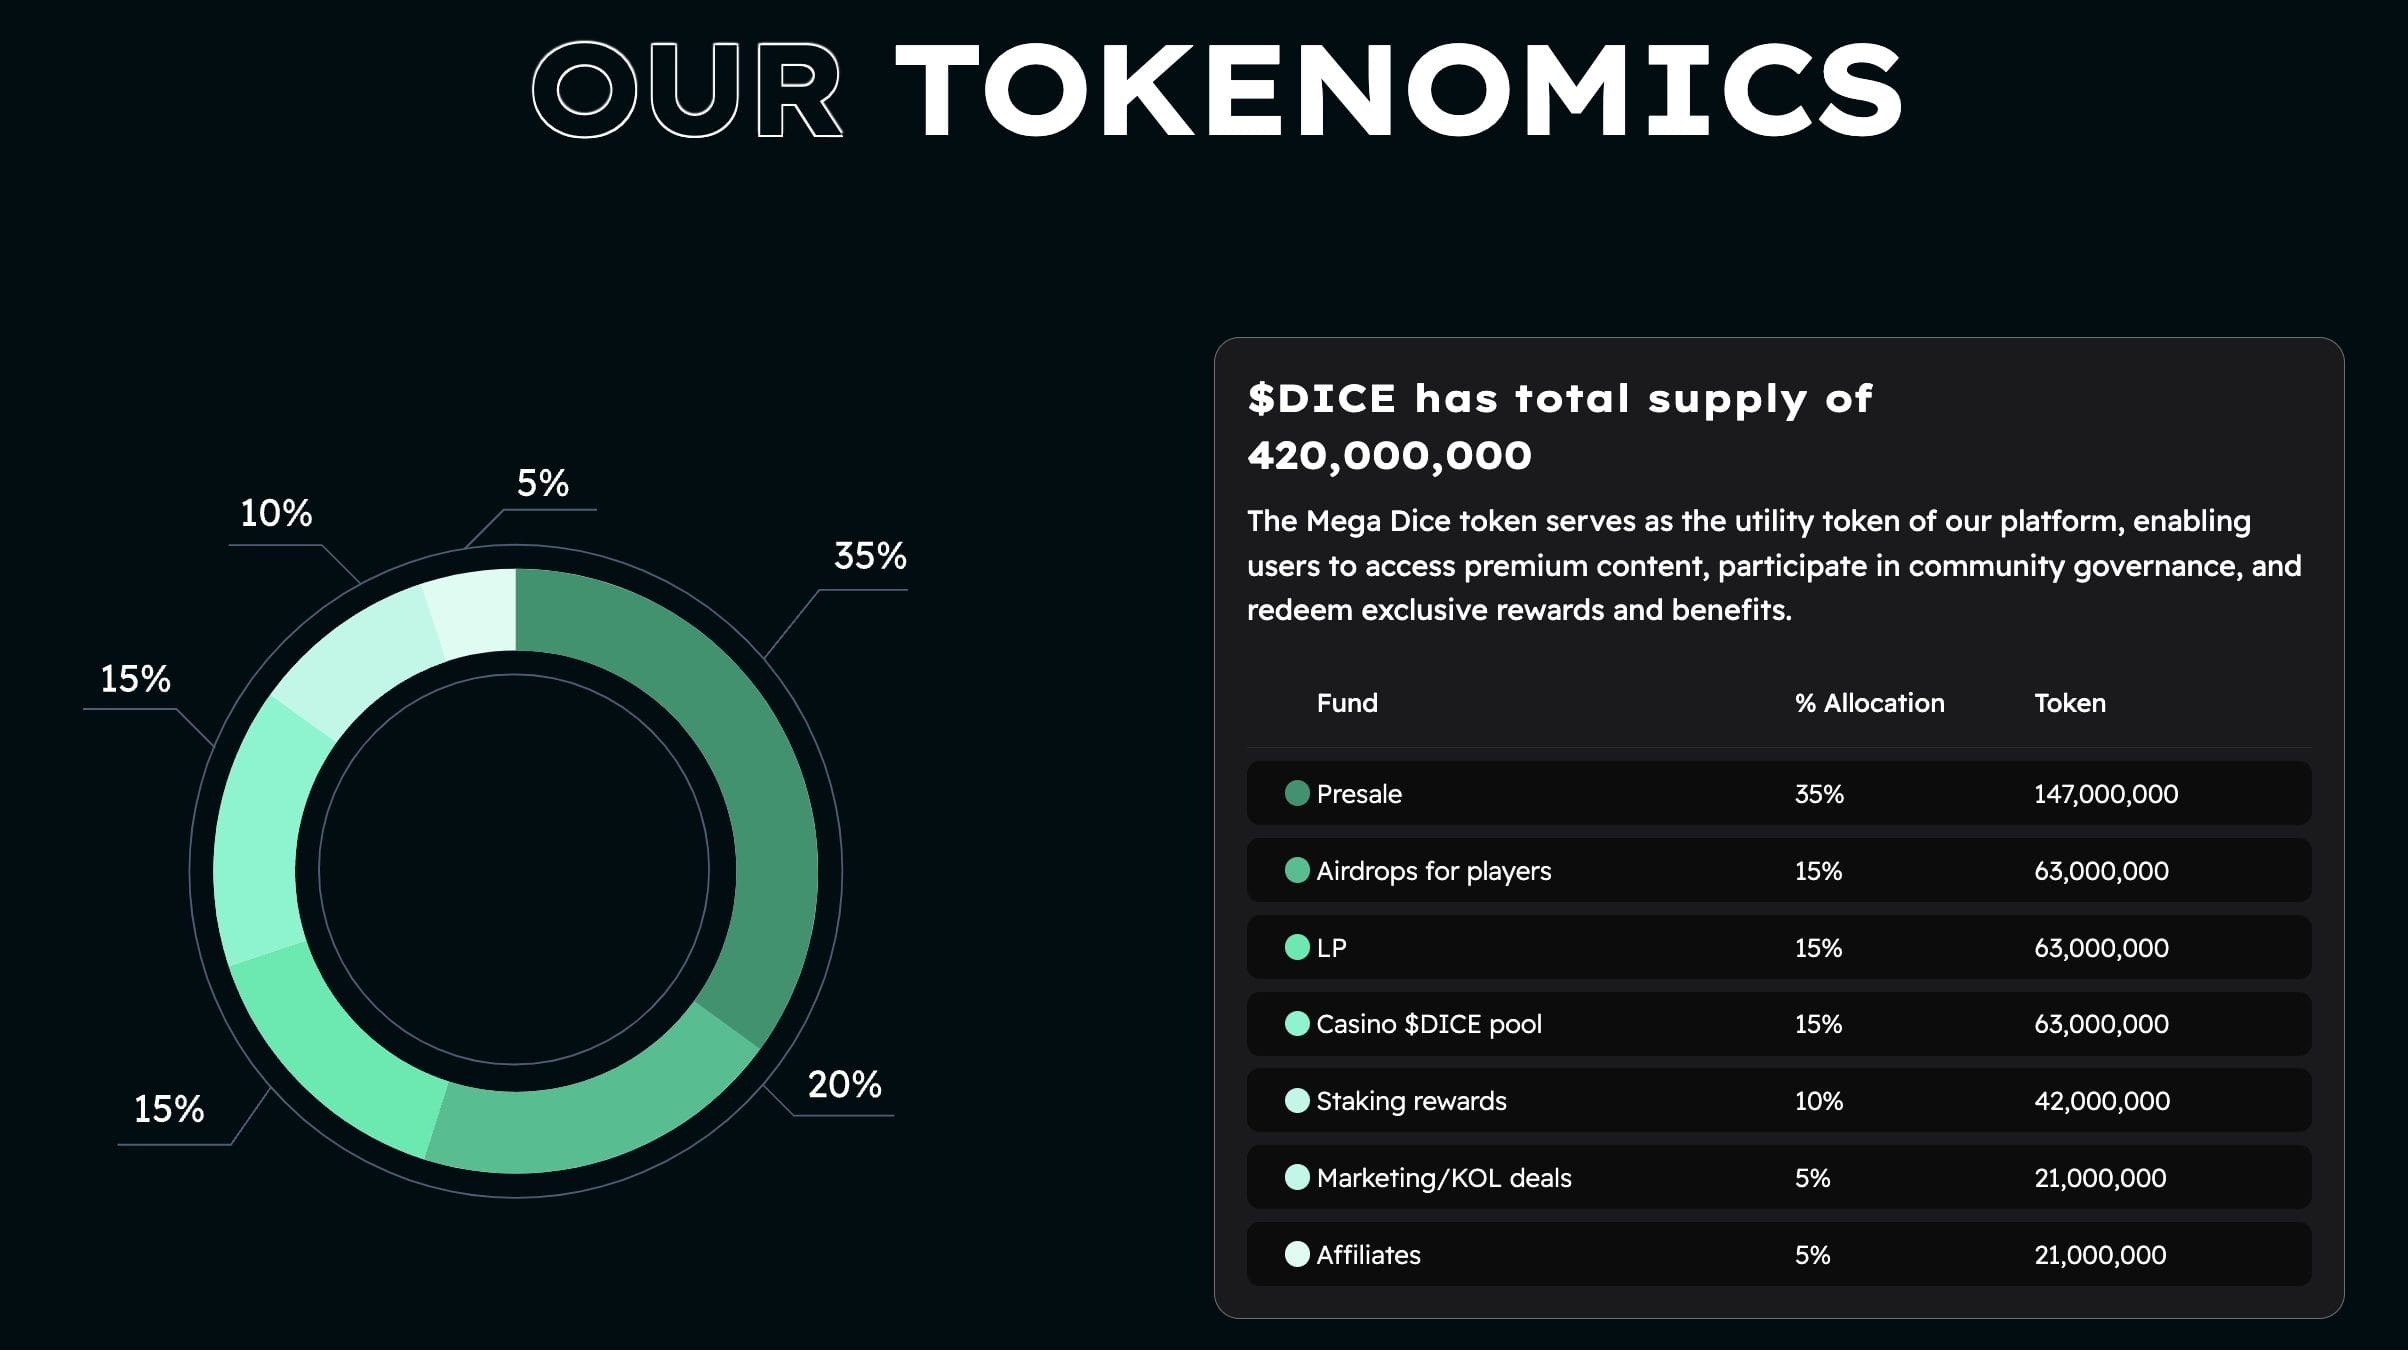Click the LP legend dot icon

pos(1297,947)
